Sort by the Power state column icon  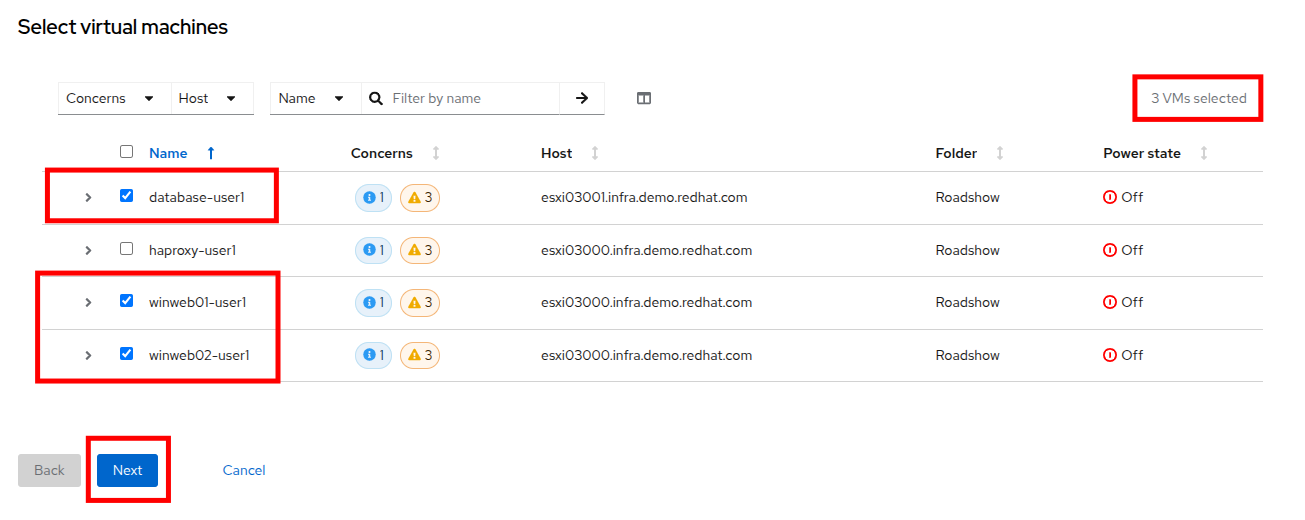point(1204,153)
